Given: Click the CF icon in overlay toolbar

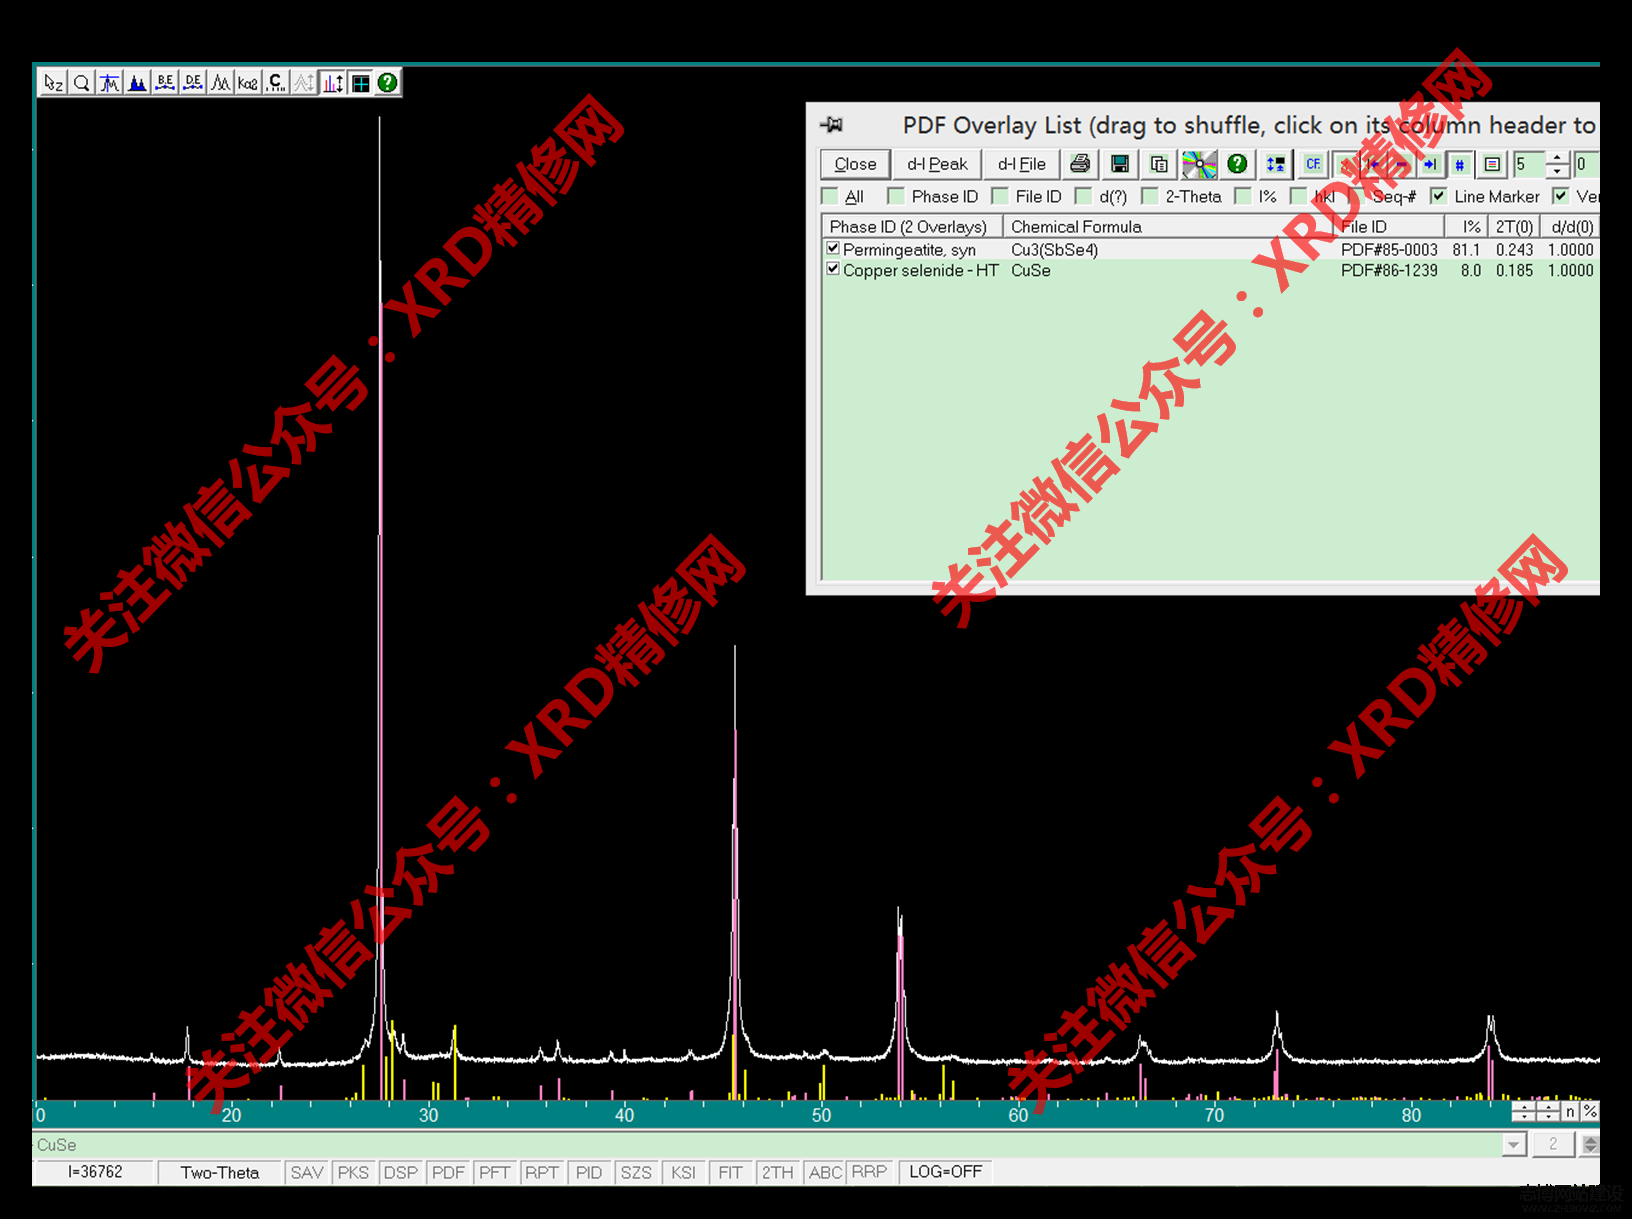Looking at the screenshot, I should (x=1313, y=164).
